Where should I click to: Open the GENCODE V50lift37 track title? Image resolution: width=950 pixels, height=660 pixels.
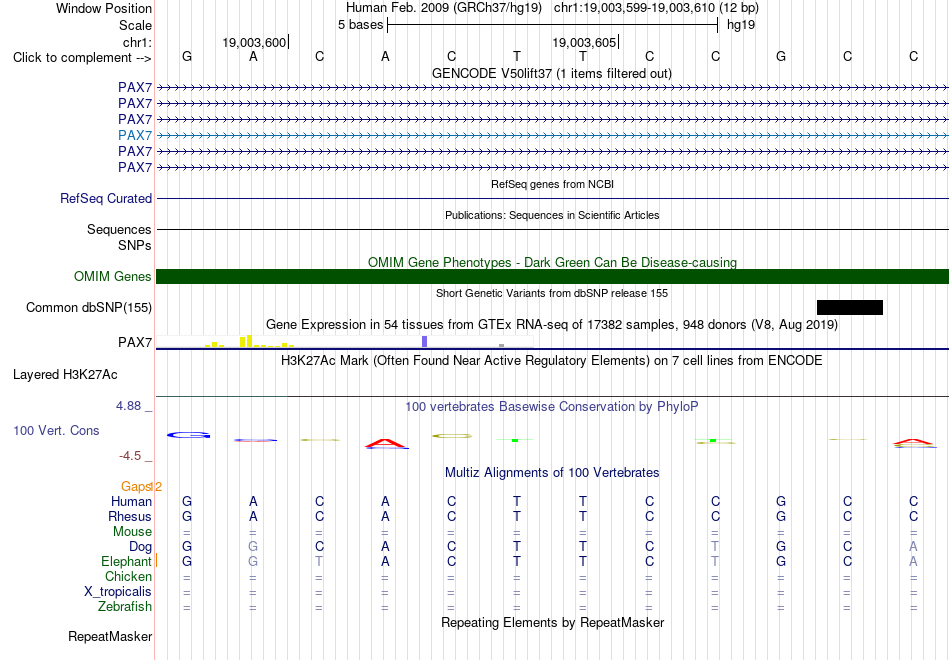(x=552, y=73)
